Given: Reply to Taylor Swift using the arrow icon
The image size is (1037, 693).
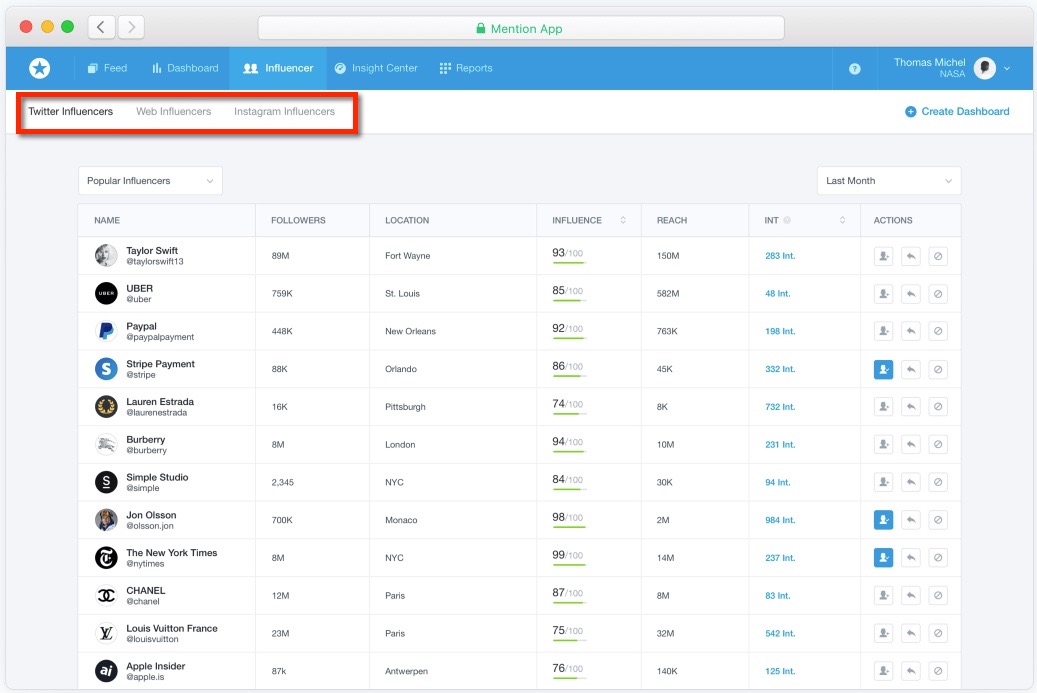Looking at the screenshot, I should pyautogui.click(x=911, y=256).
